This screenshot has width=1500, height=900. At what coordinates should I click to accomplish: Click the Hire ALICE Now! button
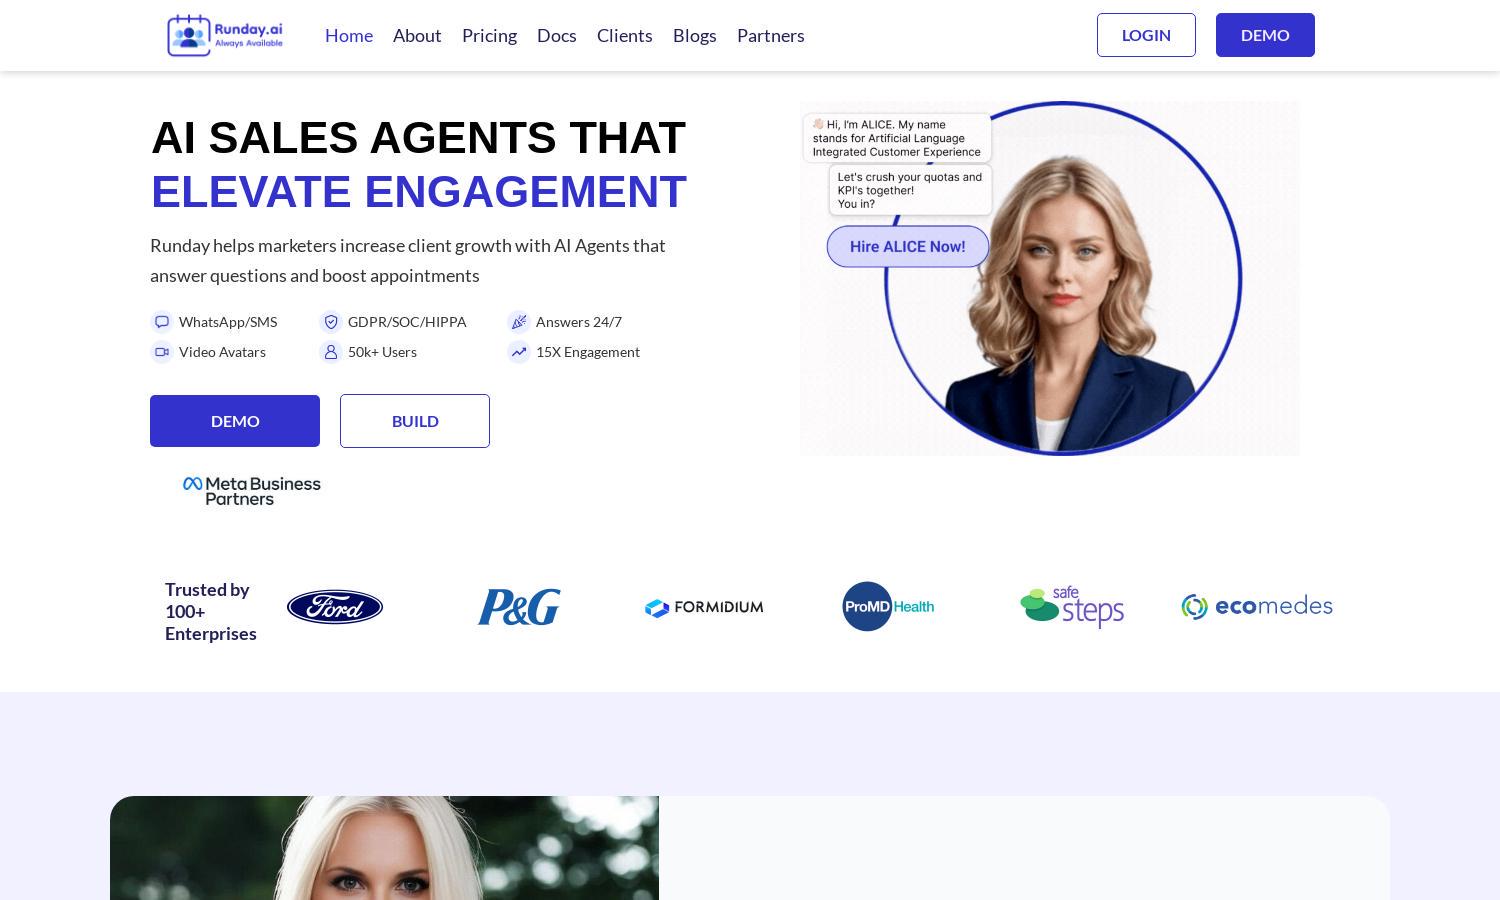tap(908, 246)
